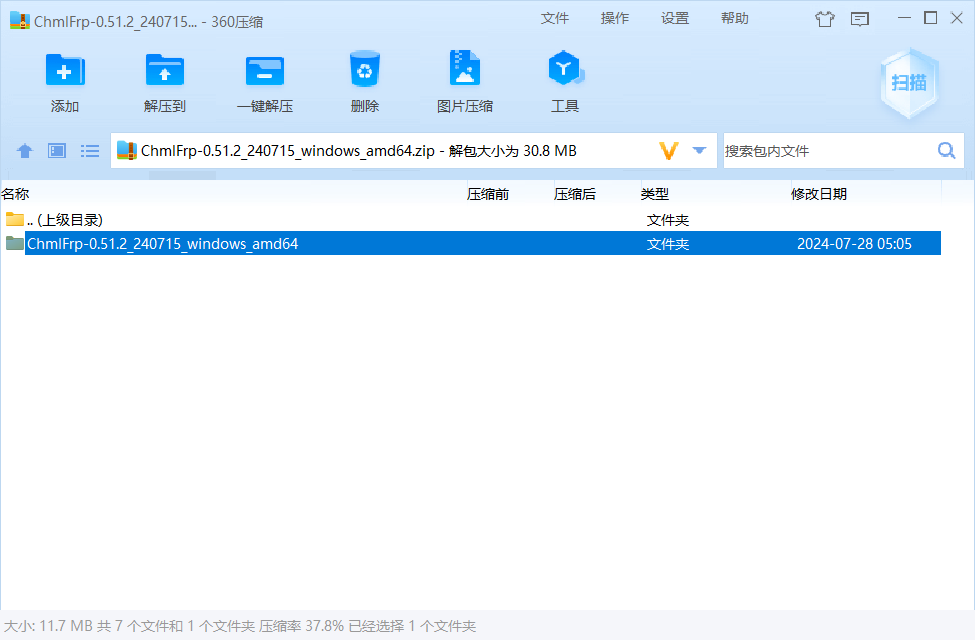Open the File (文件) menu
This screenshot has height=640, width=975.
point(555,18)
